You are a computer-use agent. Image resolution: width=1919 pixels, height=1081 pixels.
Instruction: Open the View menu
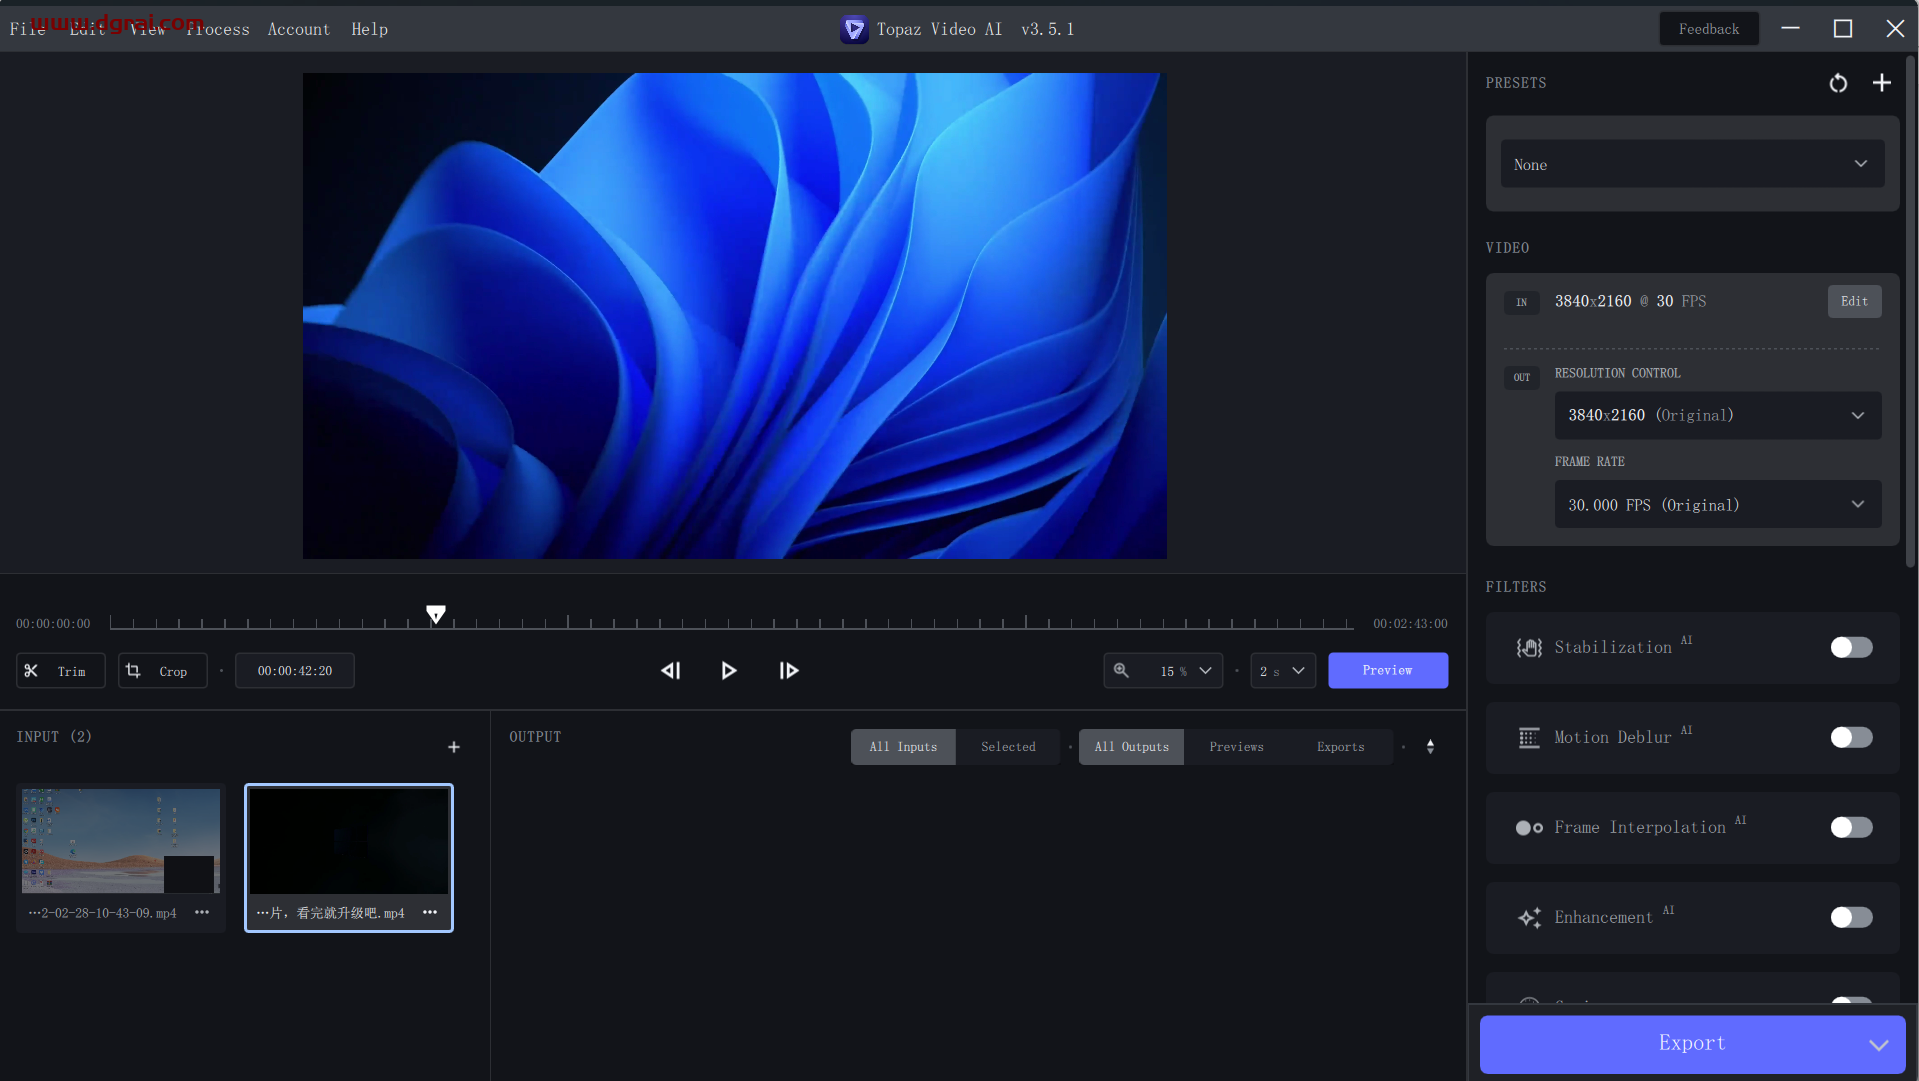[148, 29]
